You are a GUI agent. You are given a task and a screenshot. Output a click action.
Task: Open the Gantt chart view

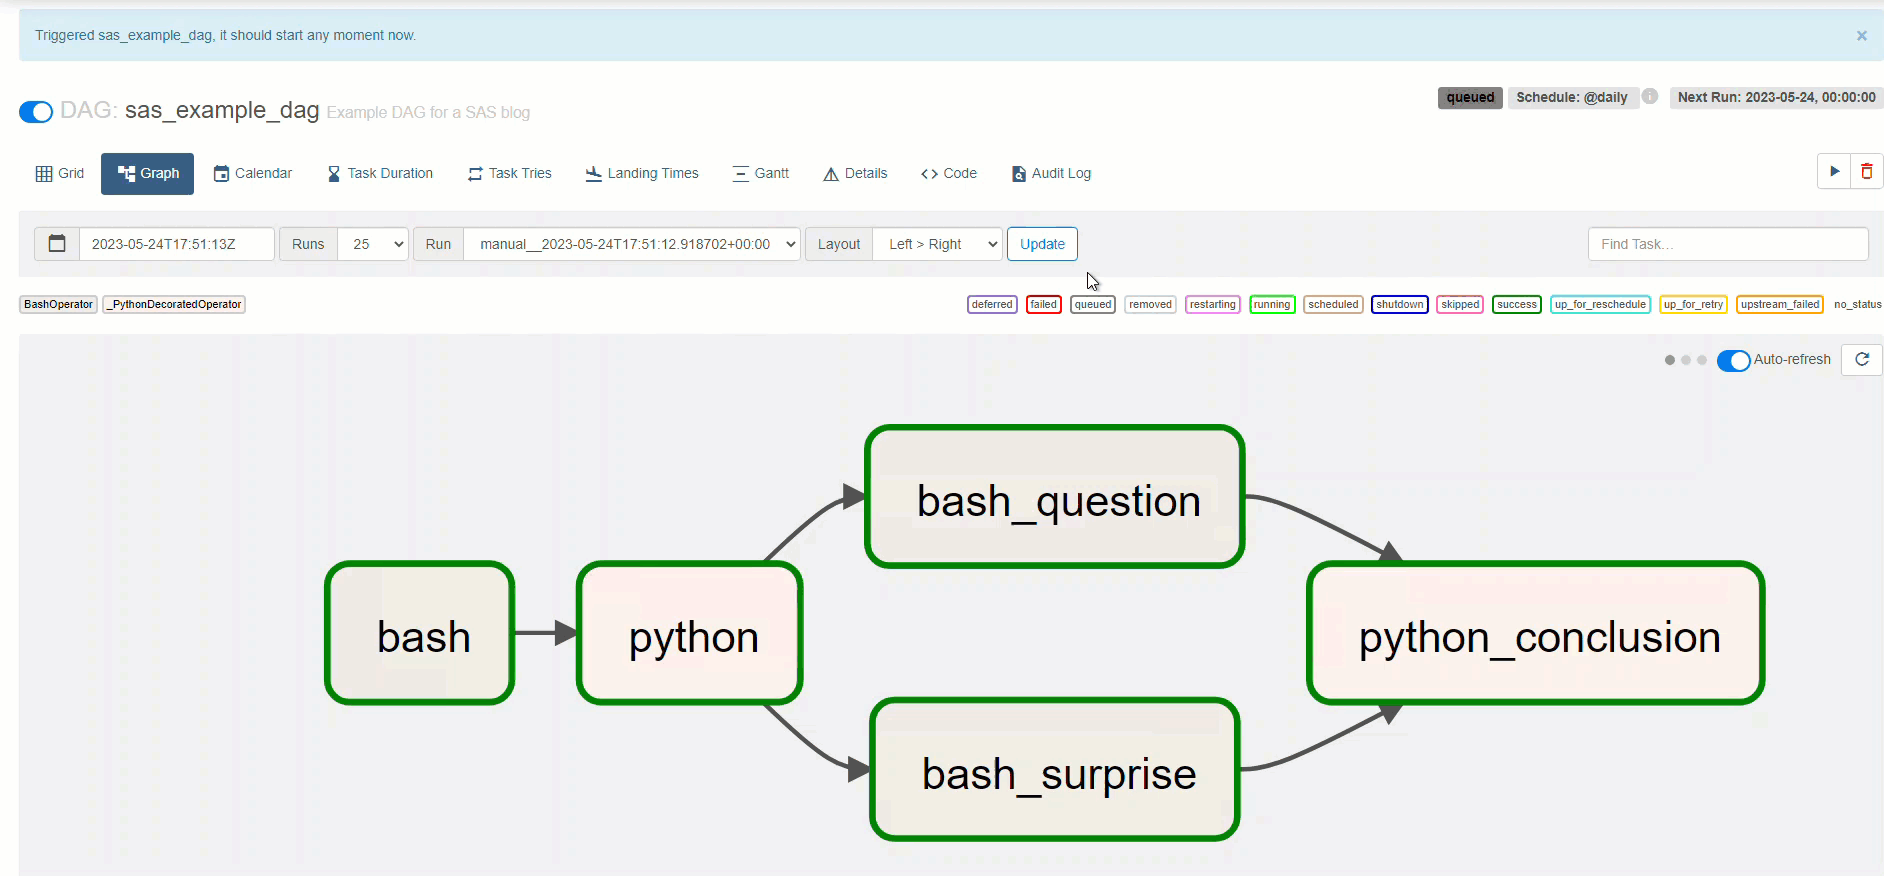[x=760, y=174]
